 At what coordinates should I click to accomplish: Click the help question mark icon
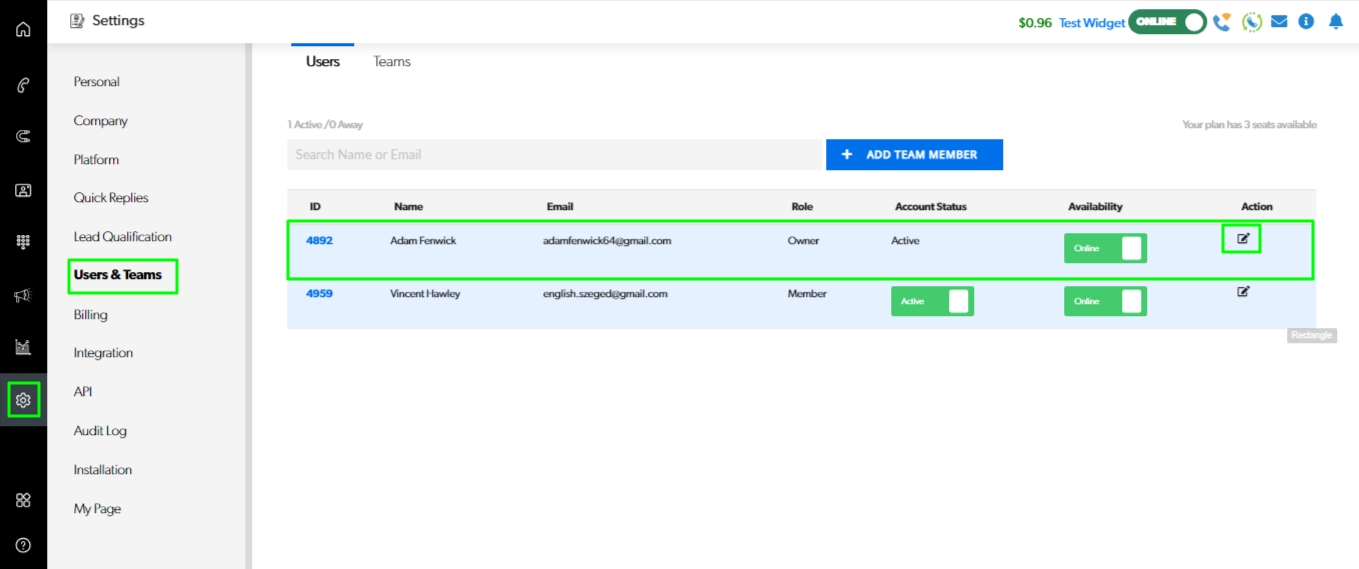pyautogui.click(x=23, y=545)
